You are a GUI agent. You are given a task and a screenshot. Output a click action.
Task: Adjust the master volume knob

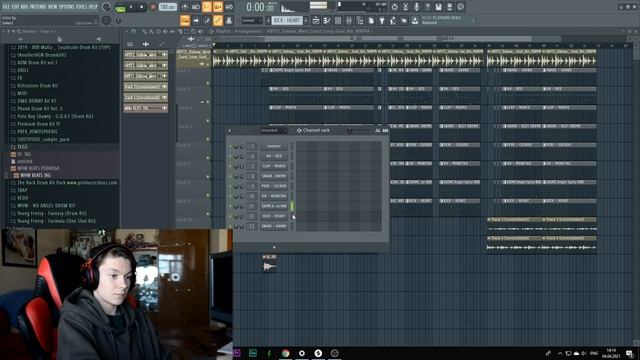[107, 7]
